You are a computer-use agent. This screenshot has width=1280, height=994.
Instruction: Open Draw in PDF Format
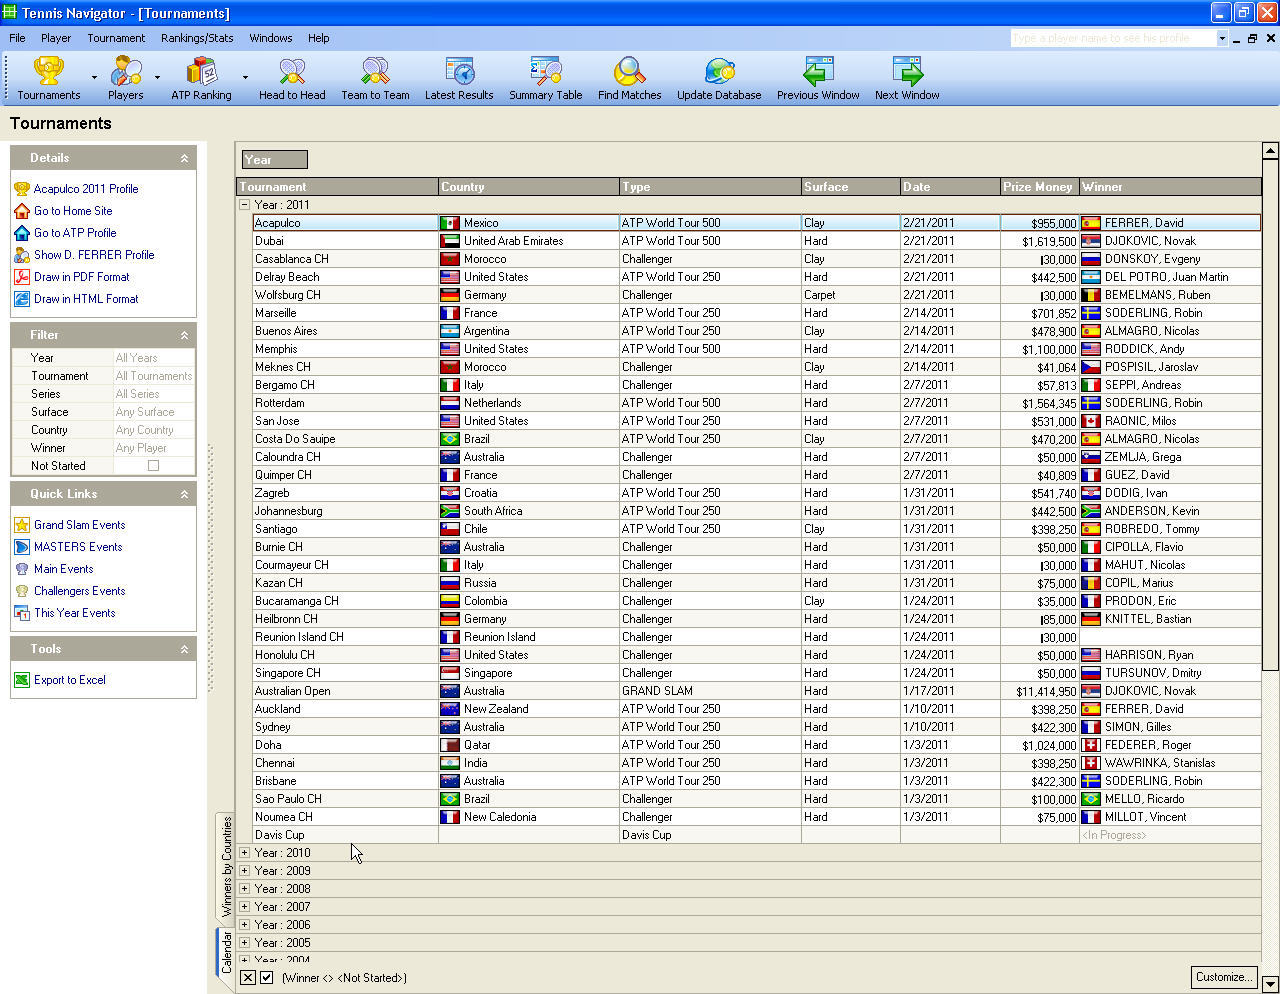coord(82,277)
